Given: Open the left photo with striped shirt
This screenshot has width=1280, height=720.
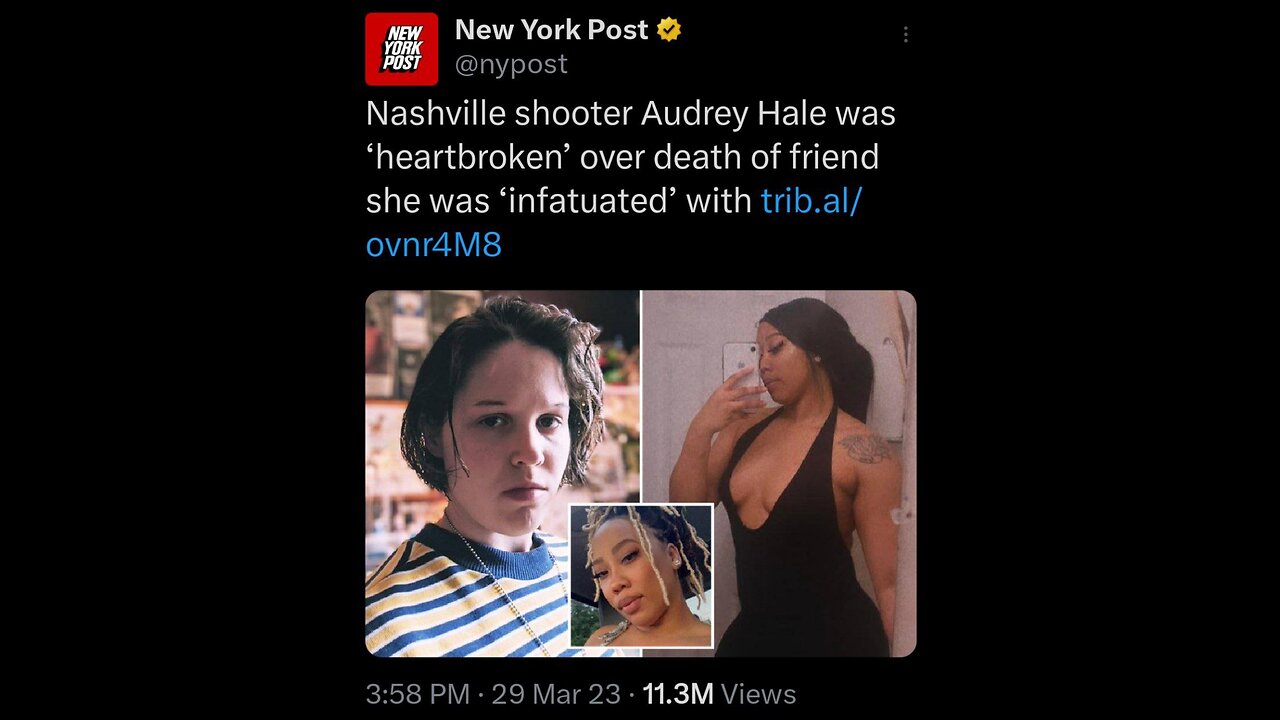Looking at the screenshot, I should (502, 473).
